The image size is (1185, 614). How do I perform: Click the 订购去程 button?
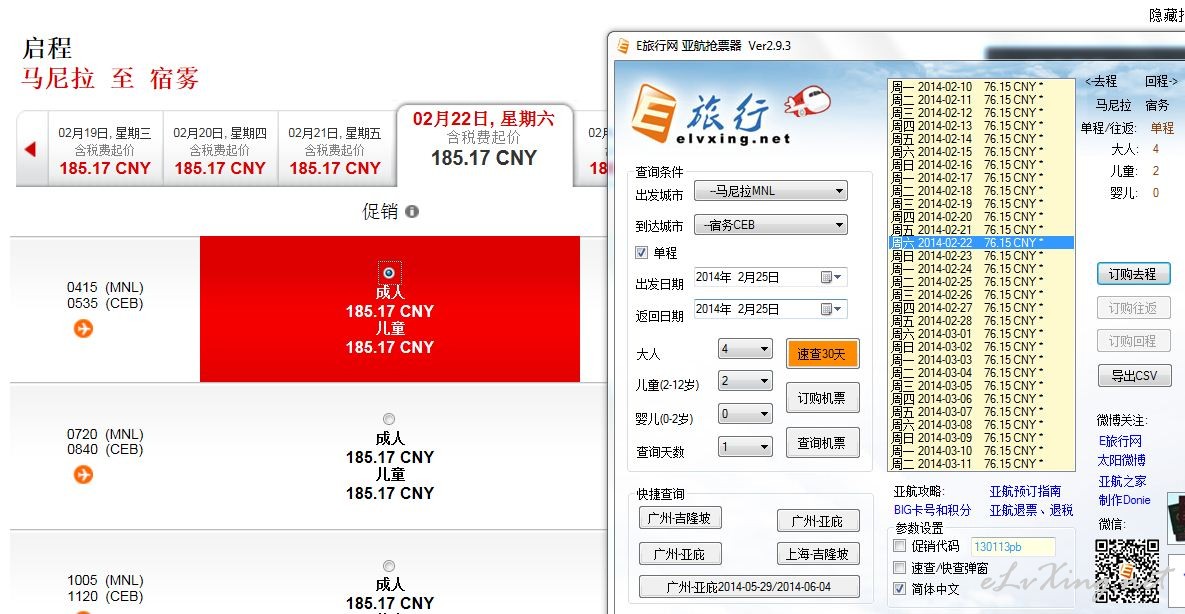point(1134,274)
